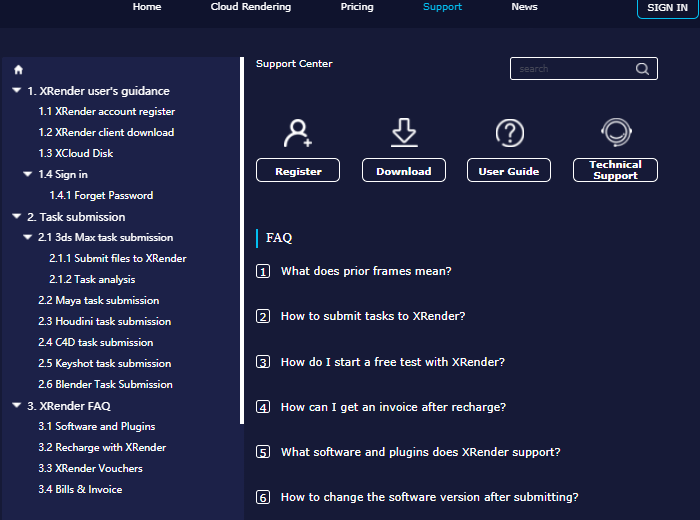Click the number 1 FAQ icon
This screenshot has height=520, width=700.
tap(263, 271)
